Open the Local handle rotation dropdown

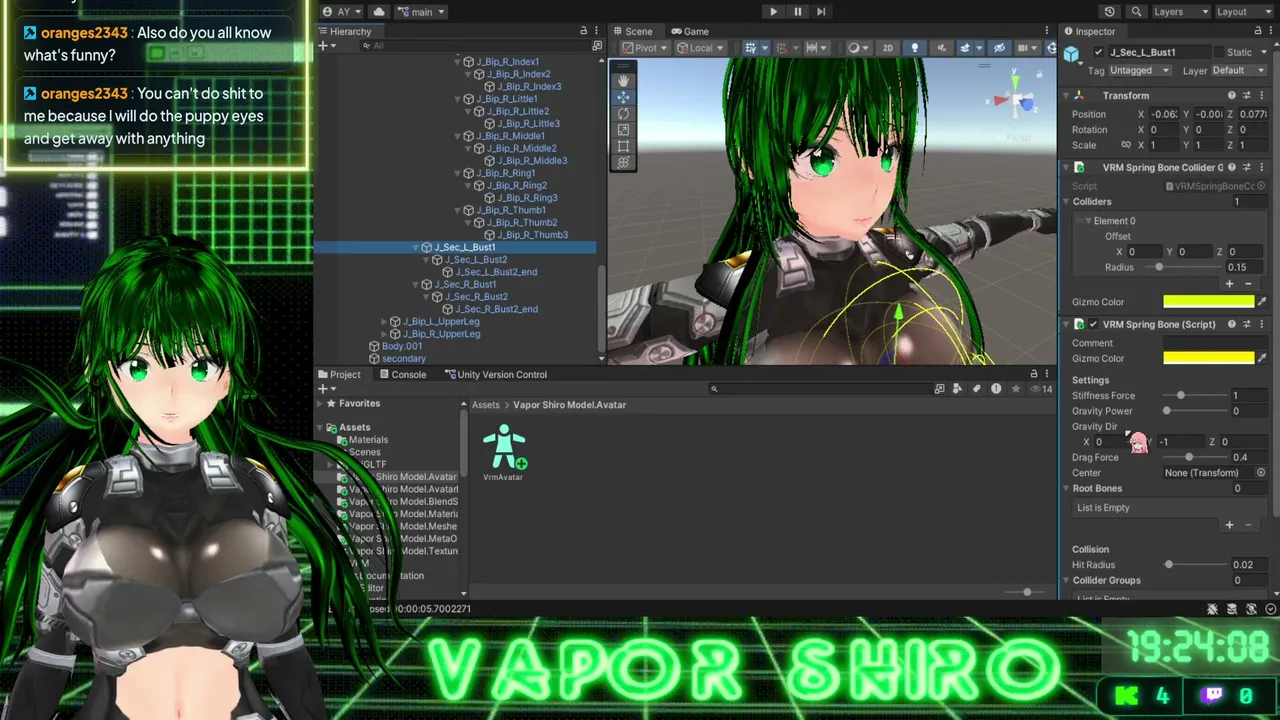700,48
